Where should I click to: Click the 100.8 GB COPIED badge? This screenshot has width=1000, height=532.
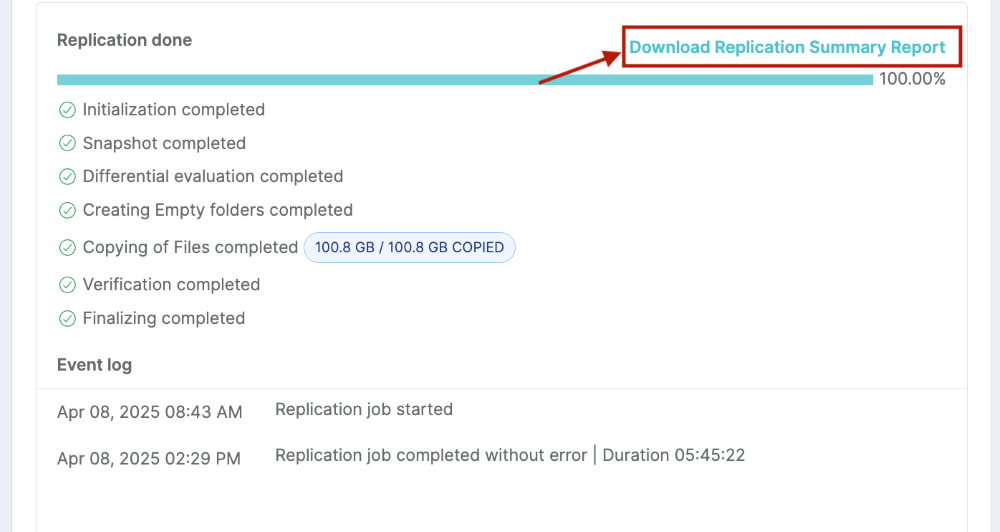(x=409, y=248)
